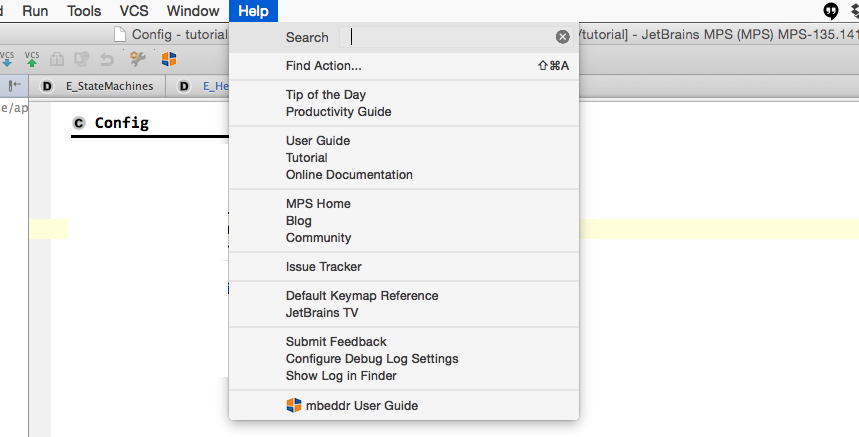The image size is (859, 437).
Task: Click the VCS commit (green arrow) icon
Action: pos(32,59)
